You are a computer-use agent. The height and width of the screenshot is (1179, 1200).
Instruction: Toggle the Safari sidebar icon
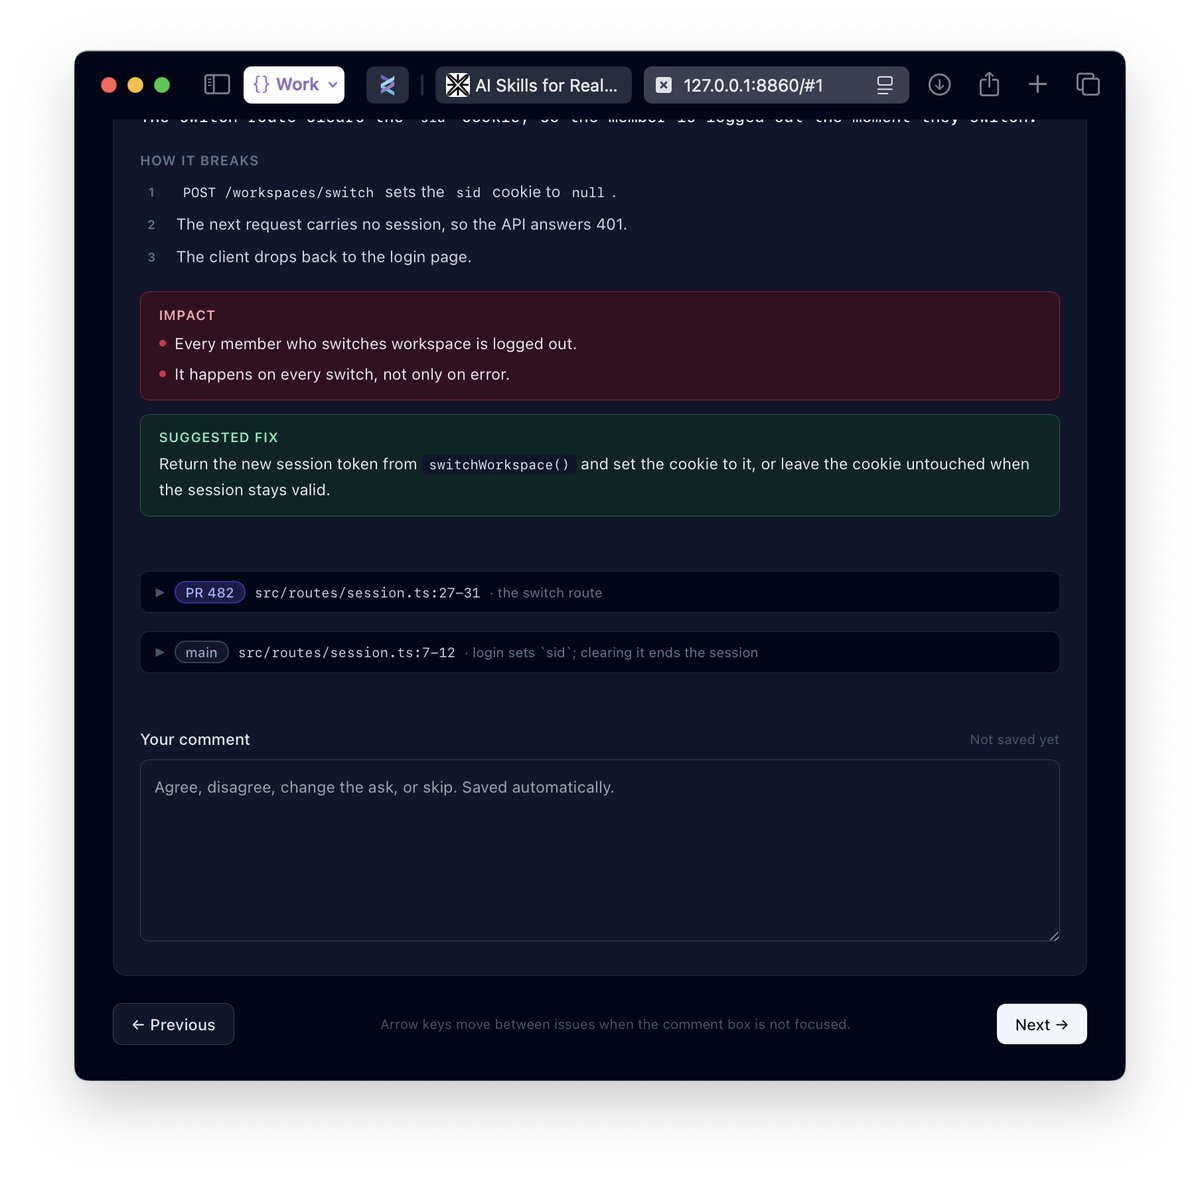217,85
